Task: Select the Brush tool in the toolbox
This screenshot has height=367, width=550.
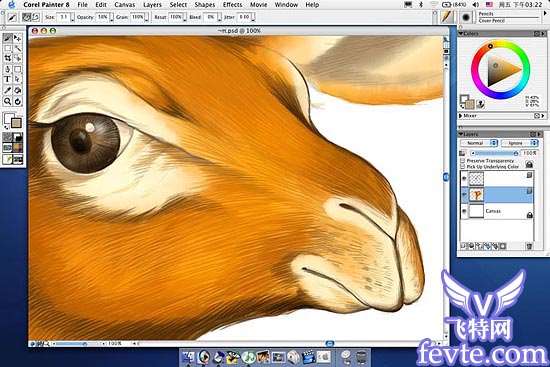Action: pos(7,38)
